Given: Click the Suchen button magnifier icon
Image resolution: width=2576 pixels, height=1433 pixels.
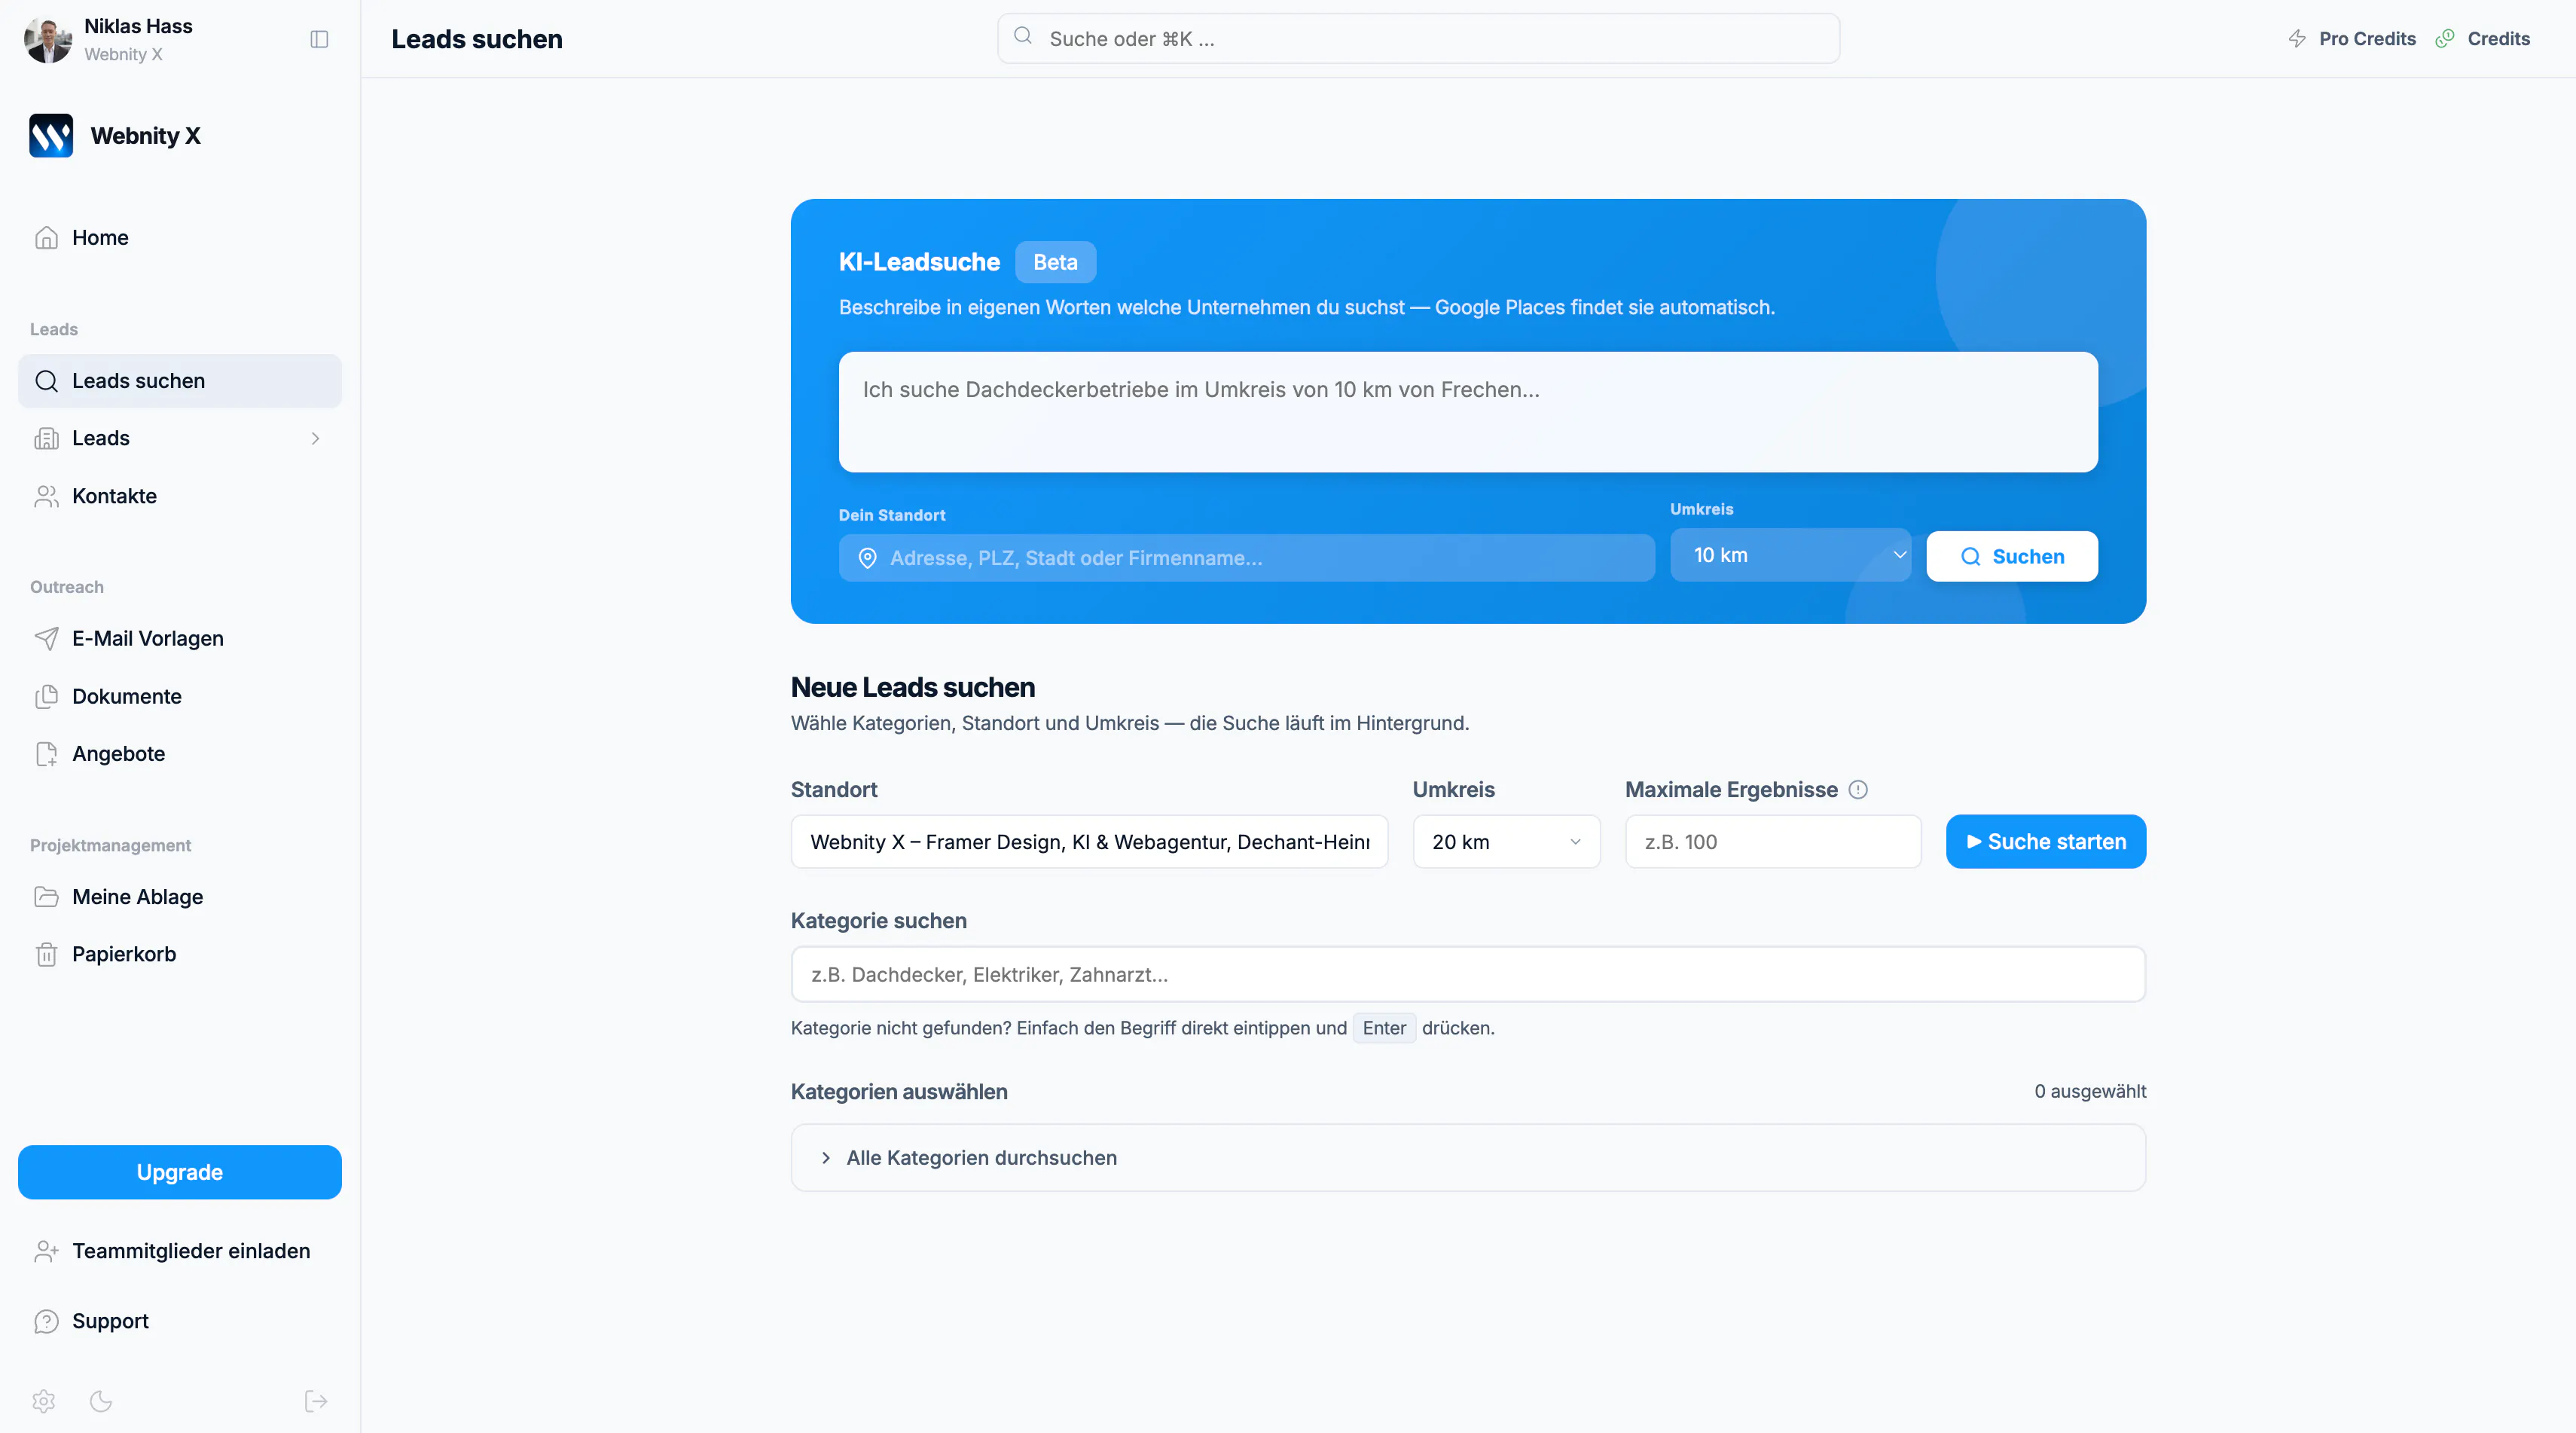Looking at the screenshot, I should pyautogui.click(x=1970, y=557).
